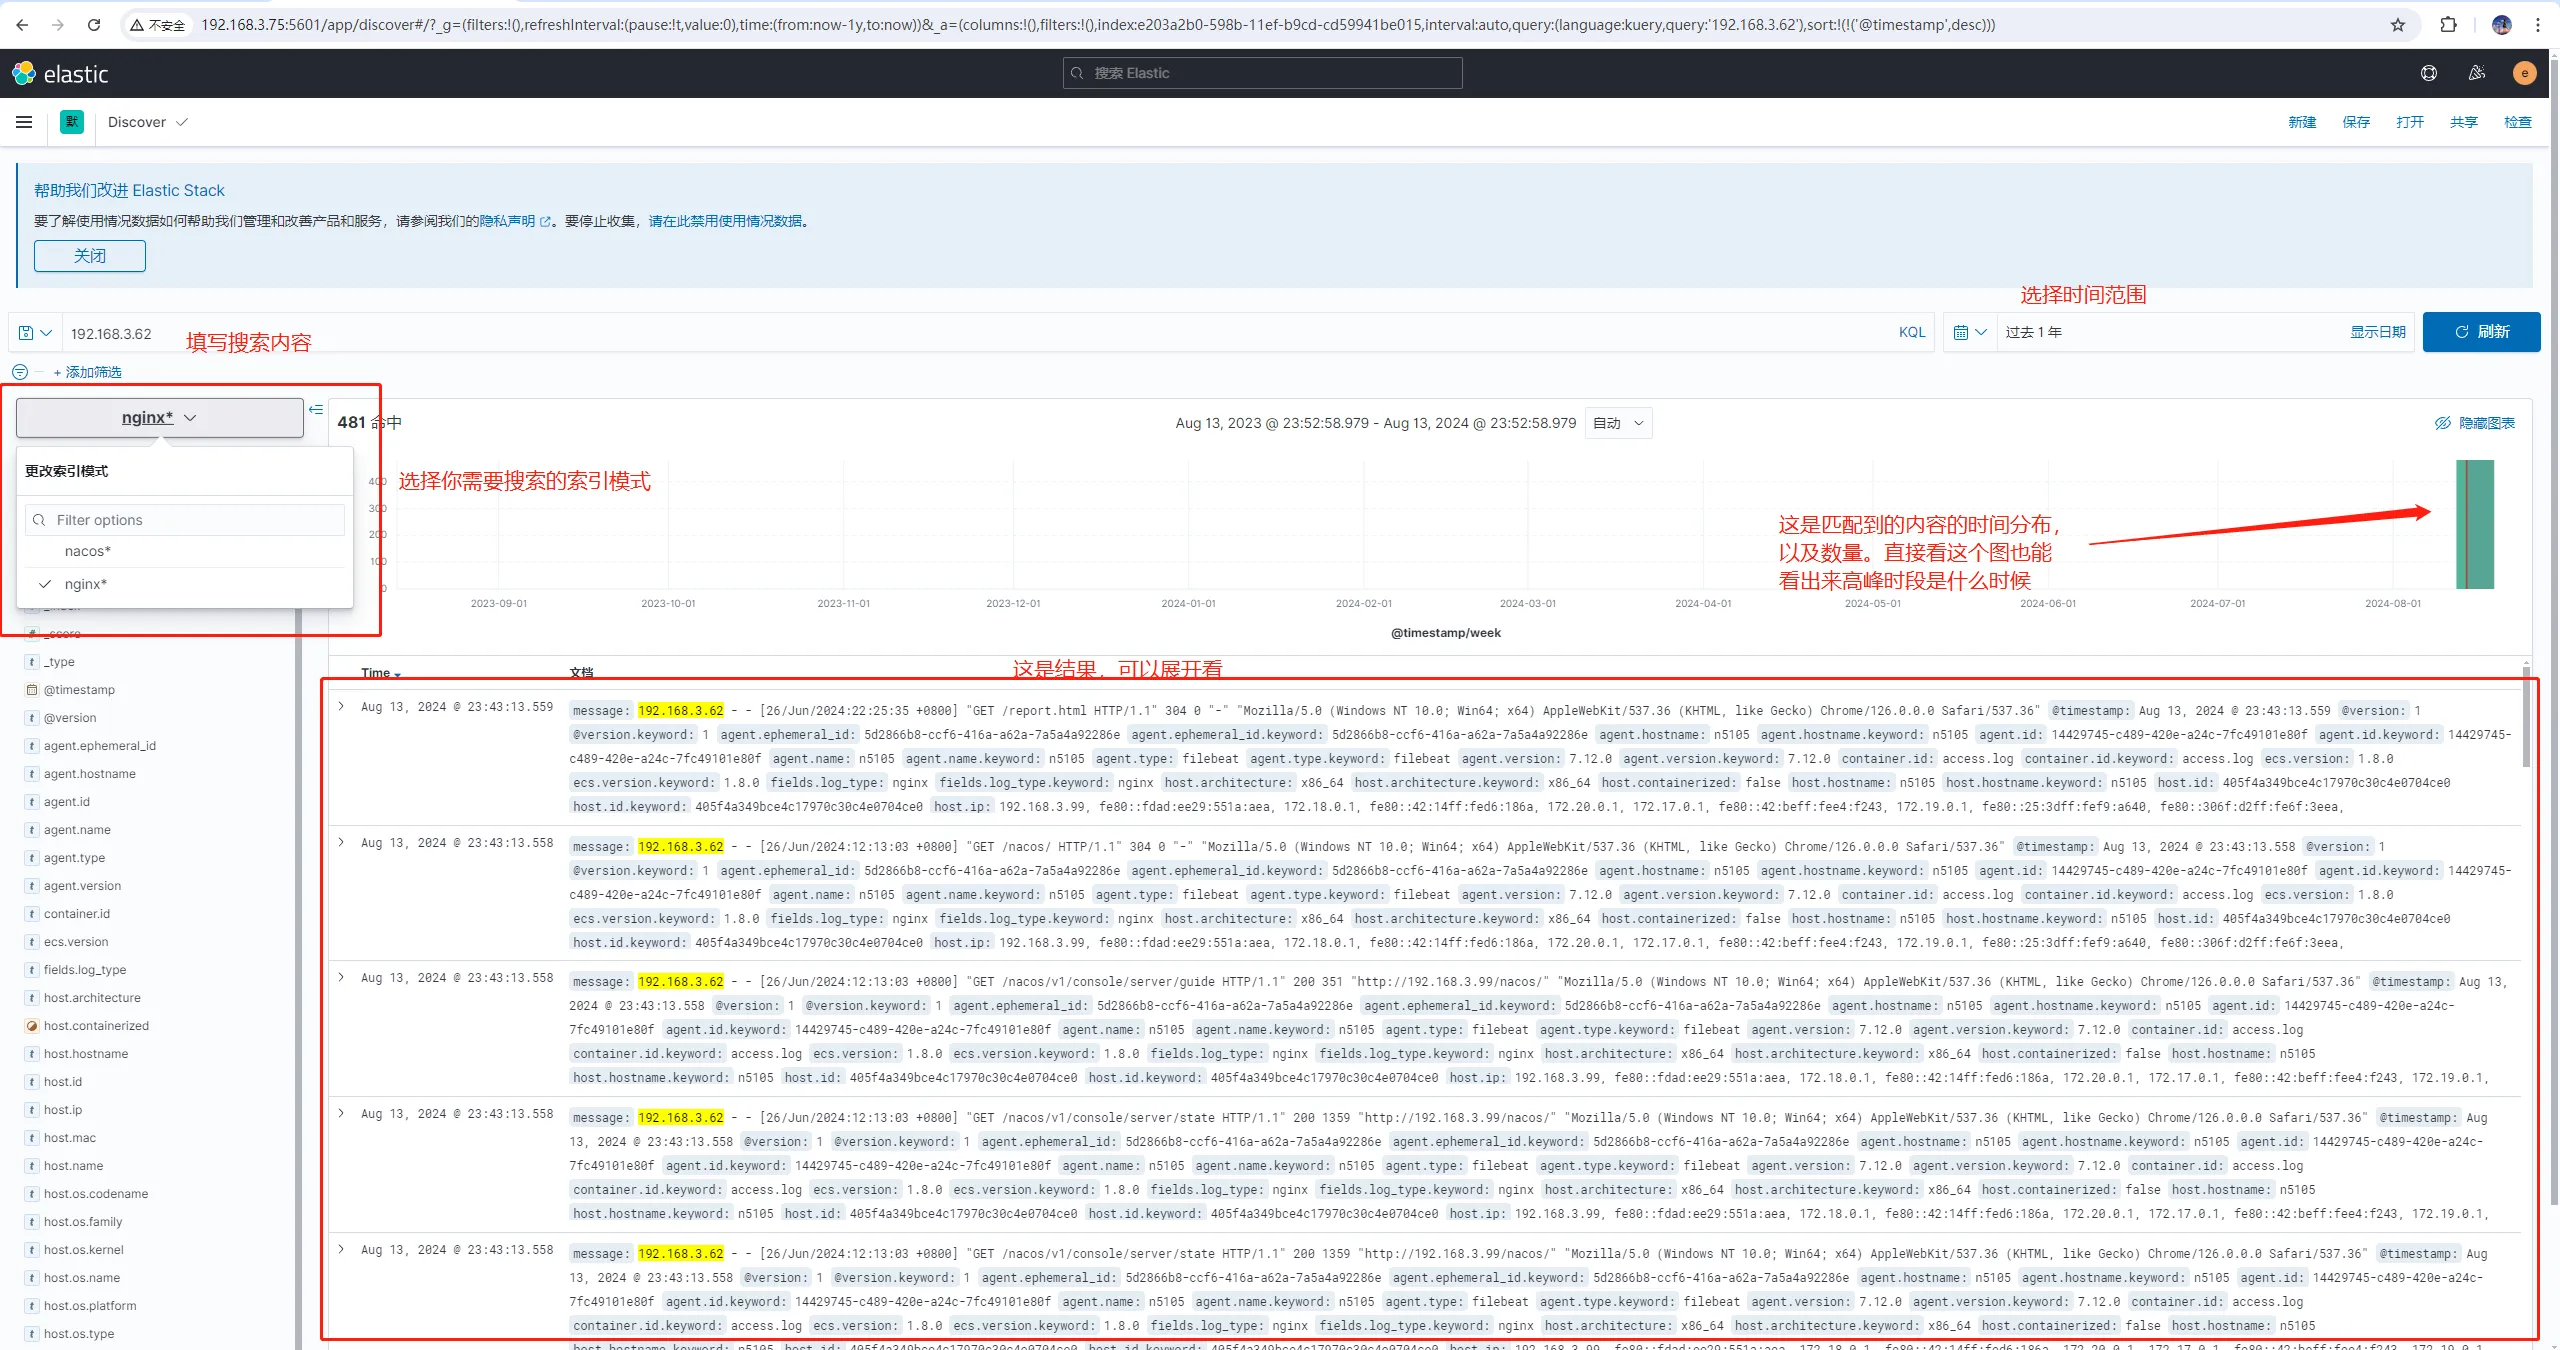Click the green space avatar icon
The width and height of the screenshot is (2560, 1350).
pyautogui.click(x=72, y=122)
